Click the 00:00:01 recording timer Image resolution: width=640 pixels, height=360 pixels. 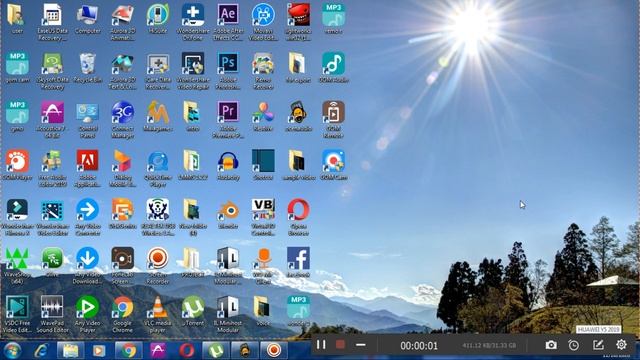[x=419, y=346]
